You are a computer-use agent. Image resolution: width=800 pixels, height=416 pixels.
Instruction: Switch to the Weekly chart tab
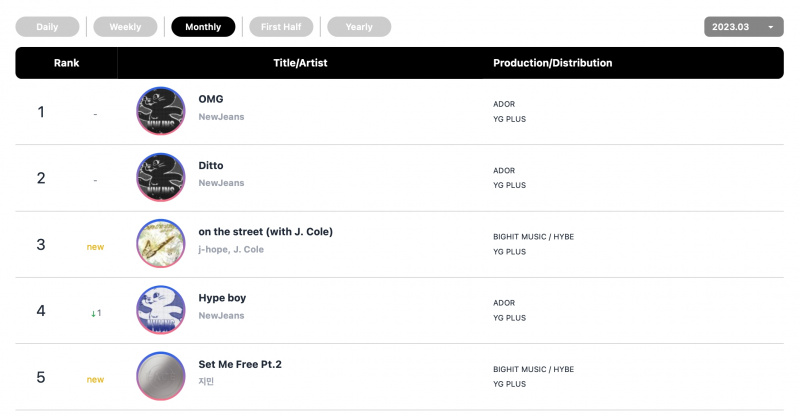126,27
